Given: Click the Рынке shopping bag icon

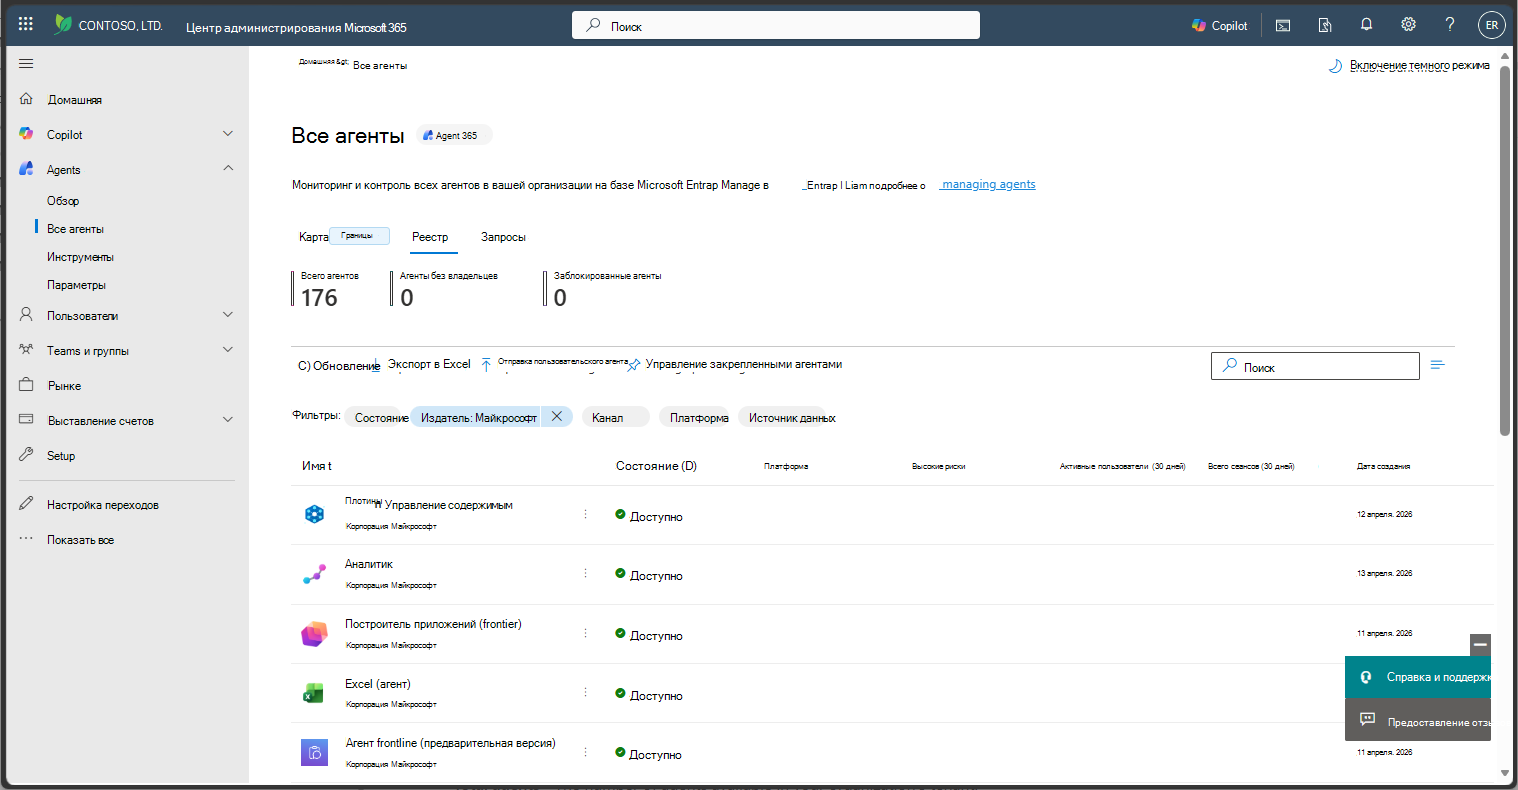Looking at the screenshot, I should (x=26, y=385).
